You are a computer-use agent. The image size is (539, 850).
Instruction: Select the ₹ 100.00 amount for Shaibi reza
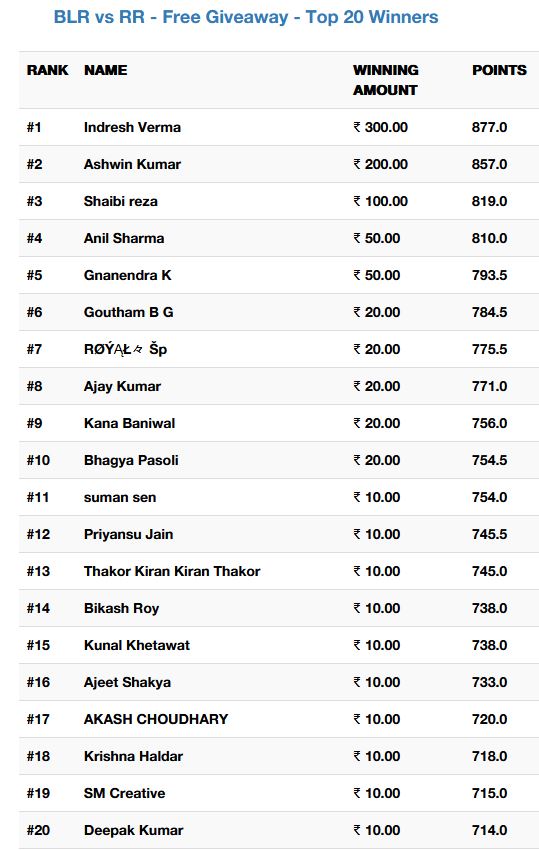pos(381,201)
